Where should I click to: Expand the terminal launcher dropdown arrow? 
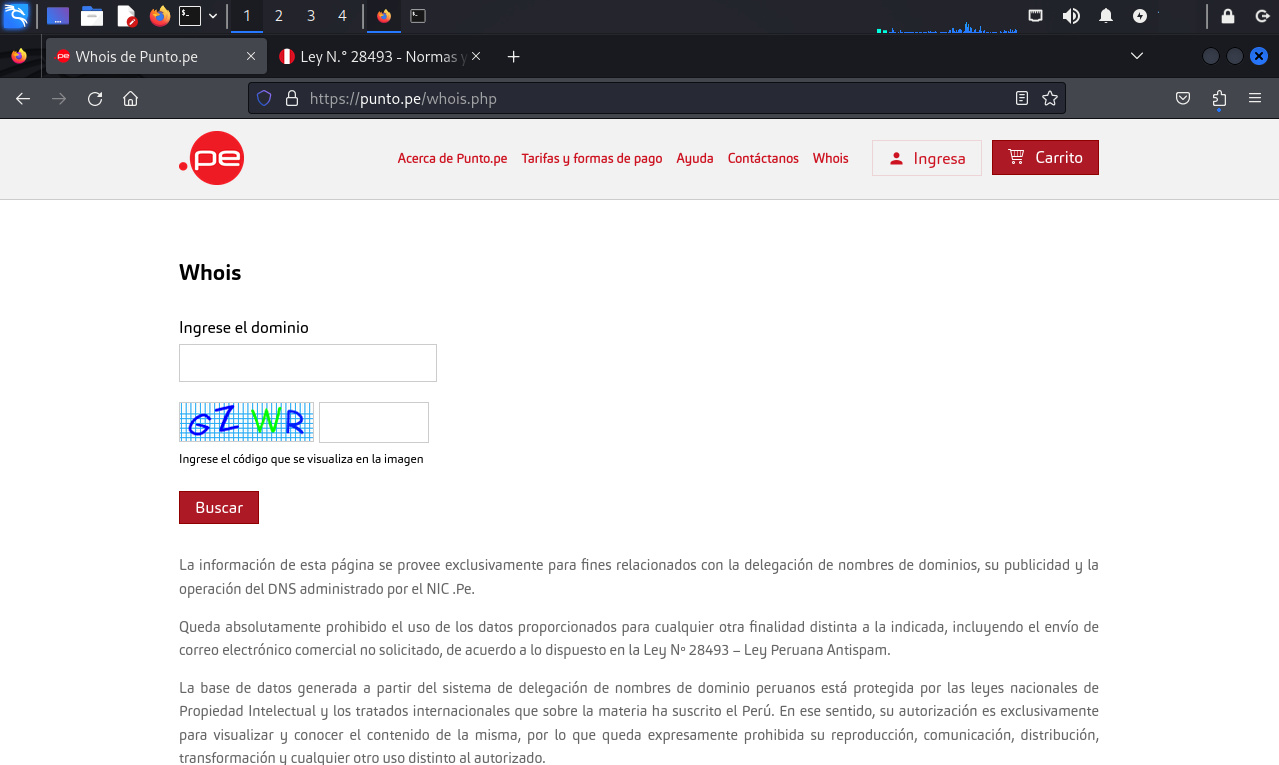tap(213, 16)
